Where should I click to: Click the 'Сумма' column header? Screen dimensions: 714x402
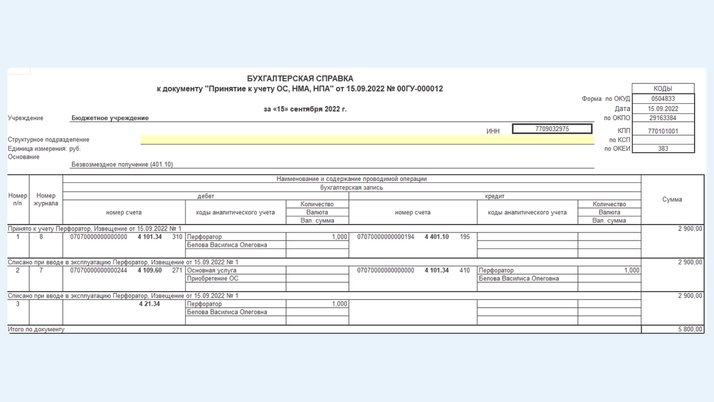click(x=672, y=199)
